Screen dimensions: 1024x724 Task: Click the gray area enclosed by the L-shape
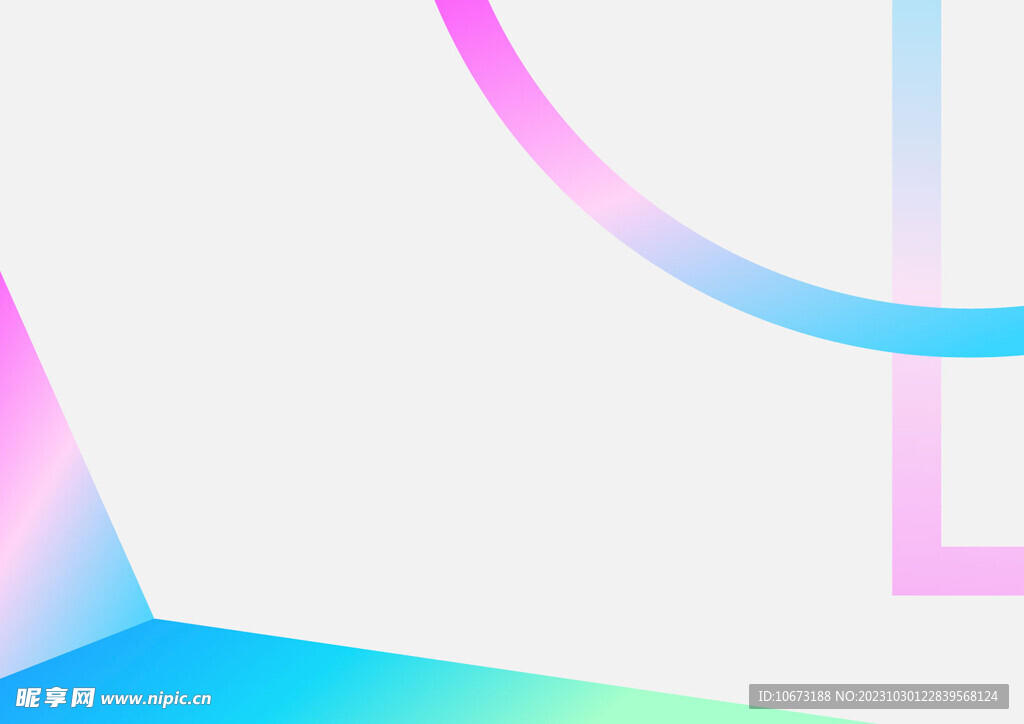pos(982,450)
